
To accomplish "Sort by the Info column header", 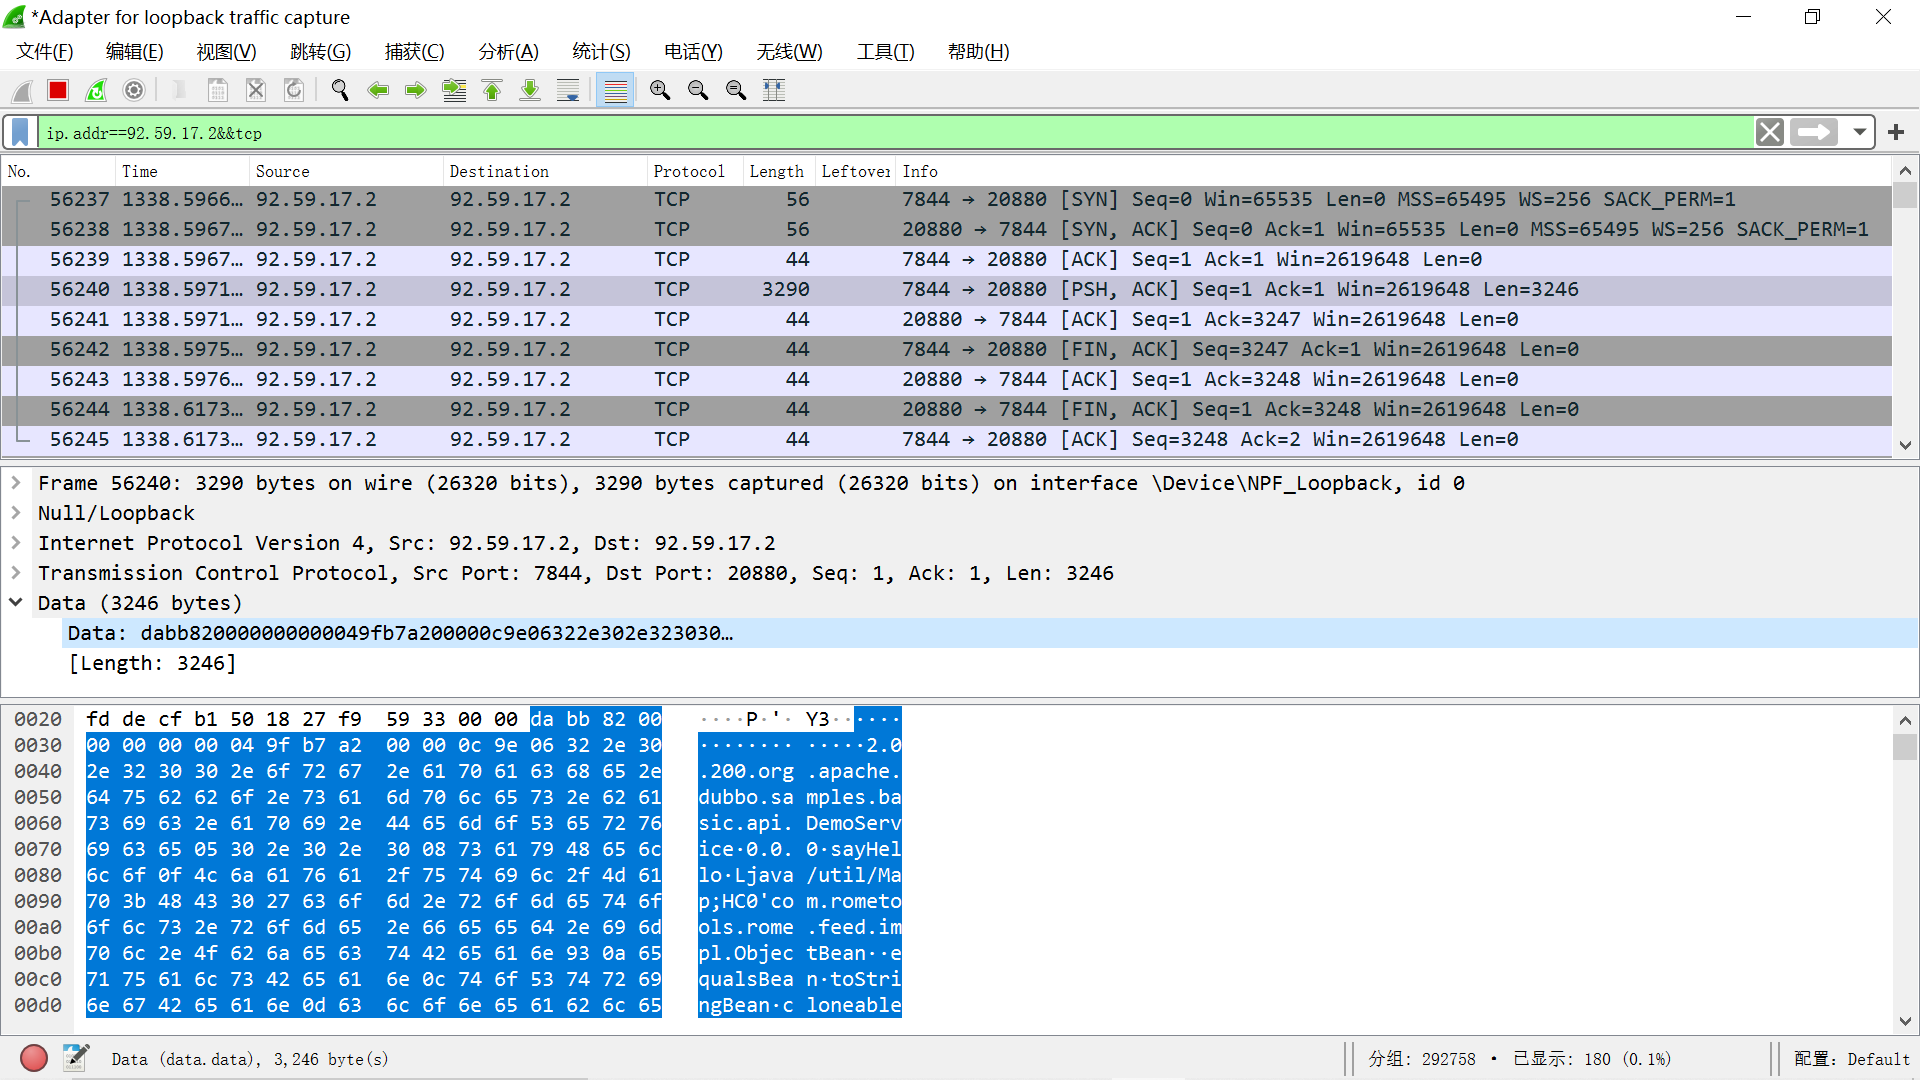I will click(1393, 172).
